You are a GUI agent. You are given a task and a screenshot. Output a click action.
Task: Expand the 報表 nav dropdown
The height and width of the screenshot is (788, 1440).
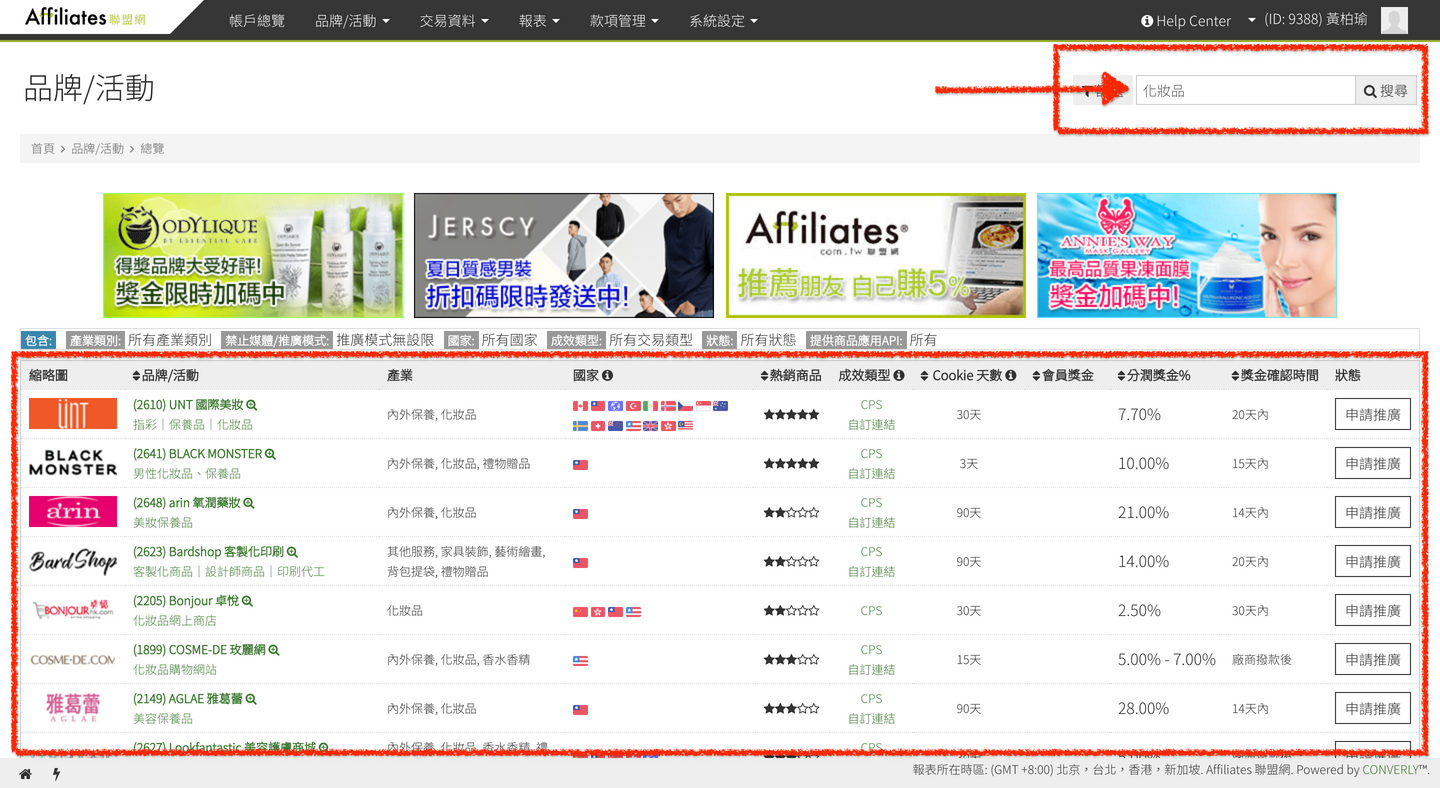(539, 20)
